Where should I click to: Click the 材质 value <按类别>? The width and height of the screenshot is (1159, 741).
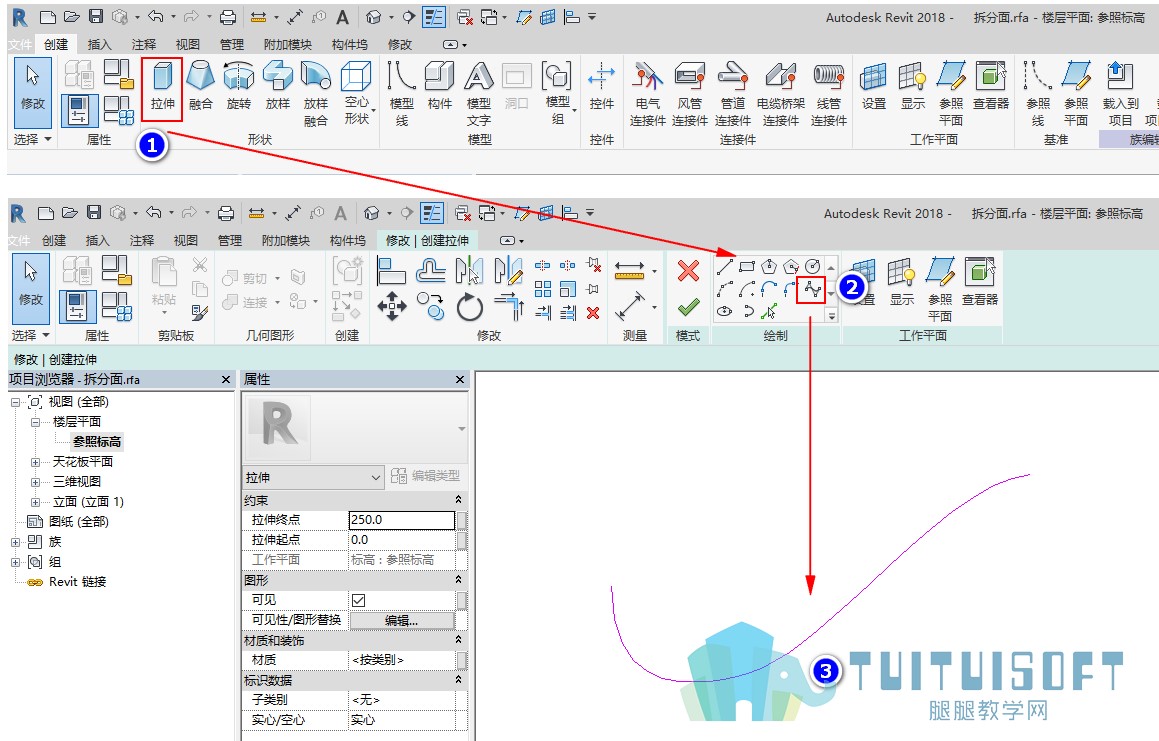coord(401,660)
